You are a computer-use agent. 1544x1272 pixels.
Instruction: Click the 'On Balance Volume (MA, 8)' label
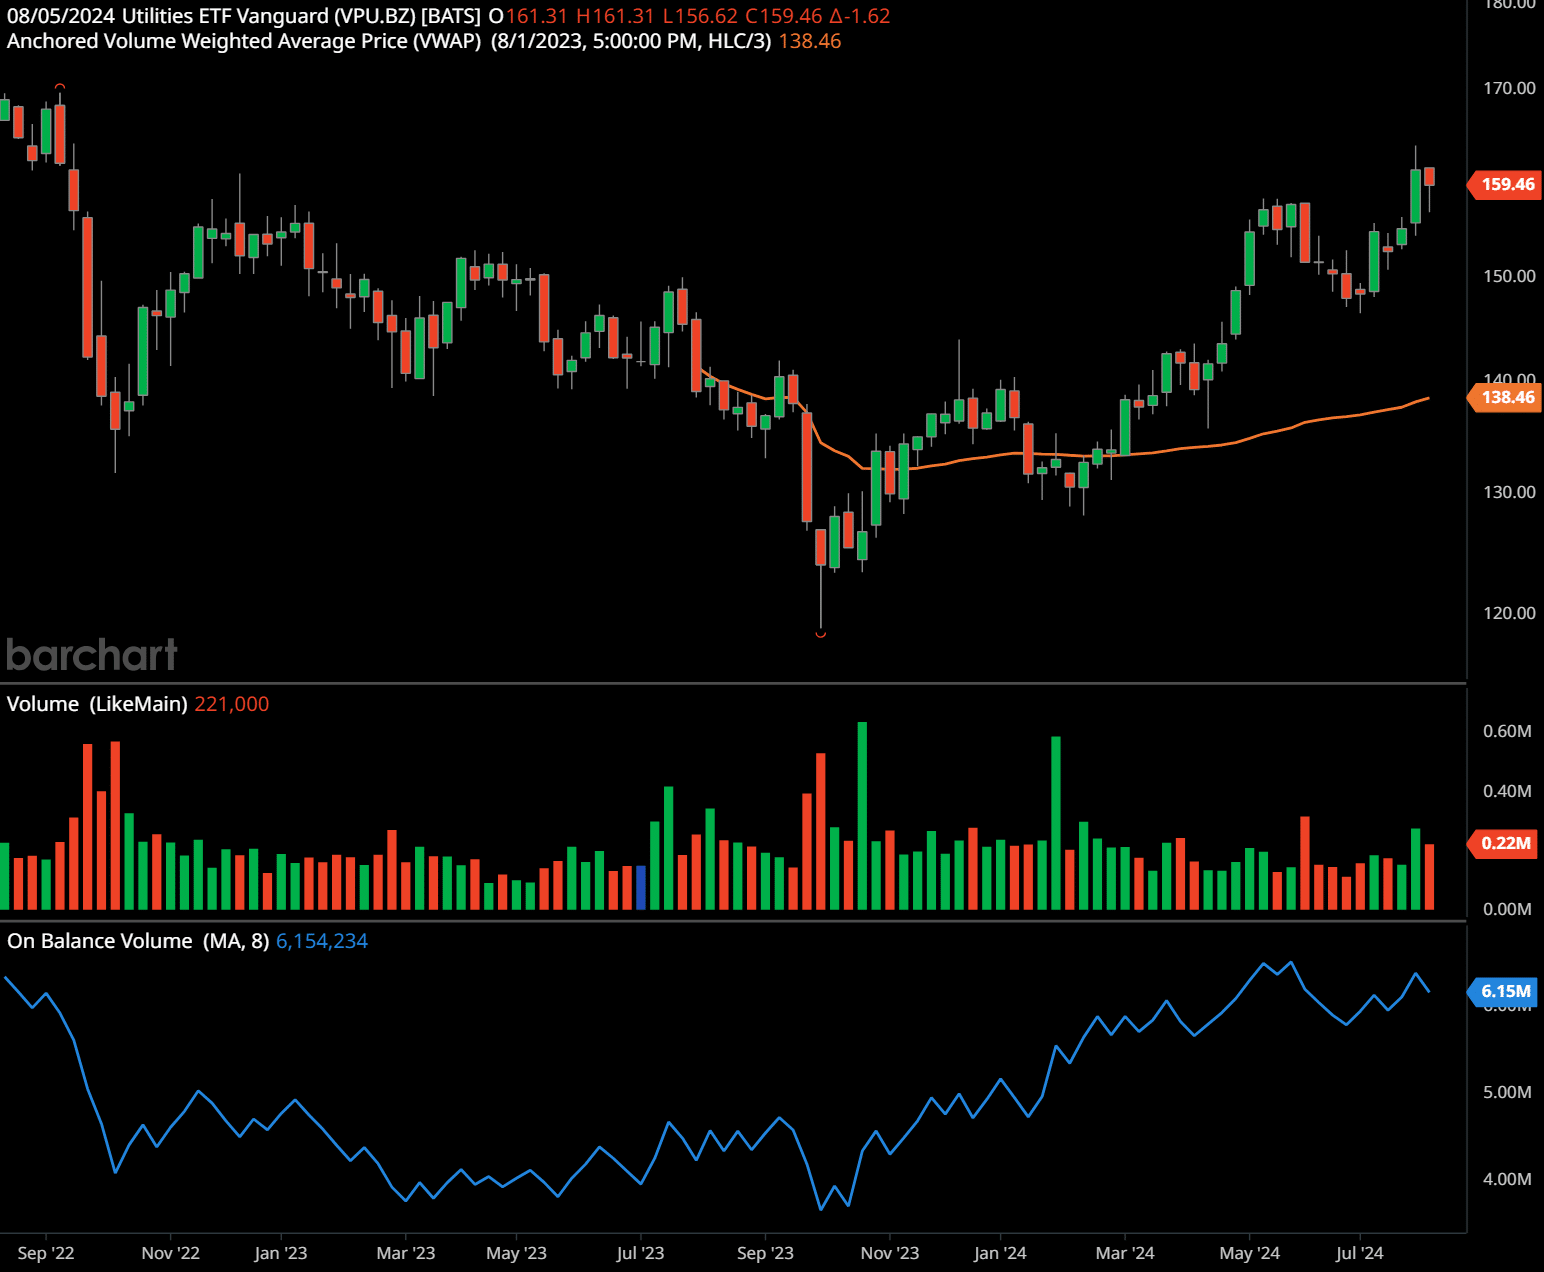pos(138,941)
